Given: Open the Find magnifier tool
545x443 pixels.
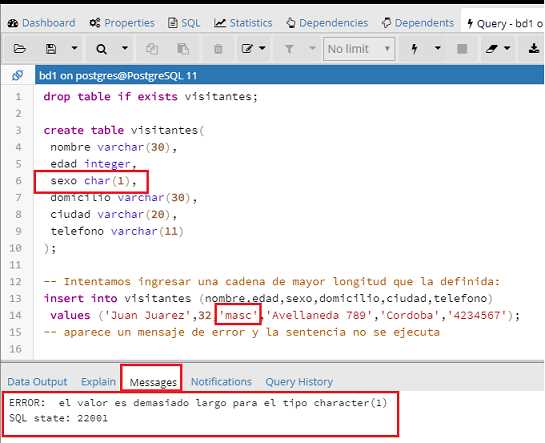Looking at the screenshot, I should [x=101, y=49].
